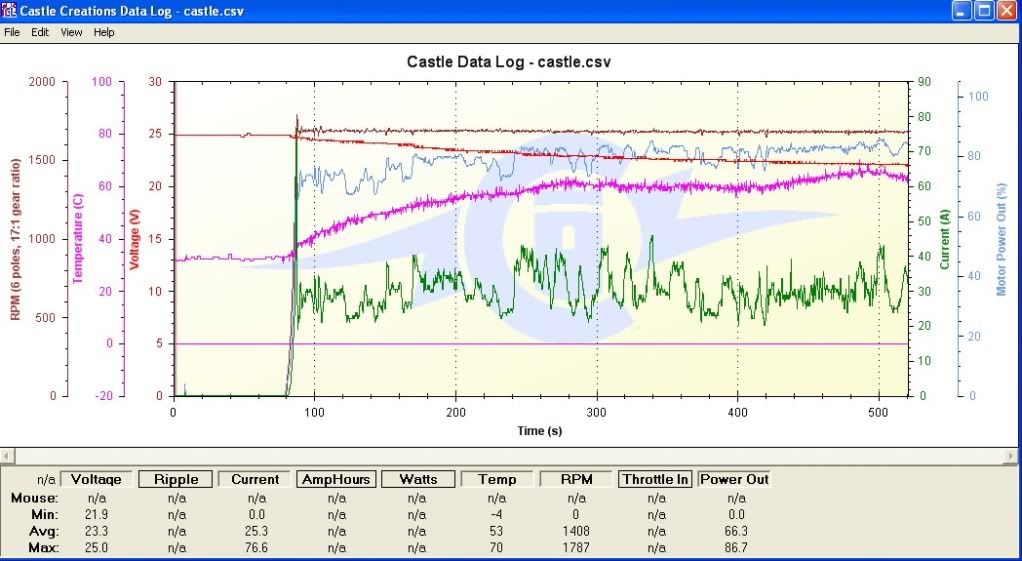Viewport: 1022px width, 561px height.
Task: Open the Help menu
Action: 104,32
